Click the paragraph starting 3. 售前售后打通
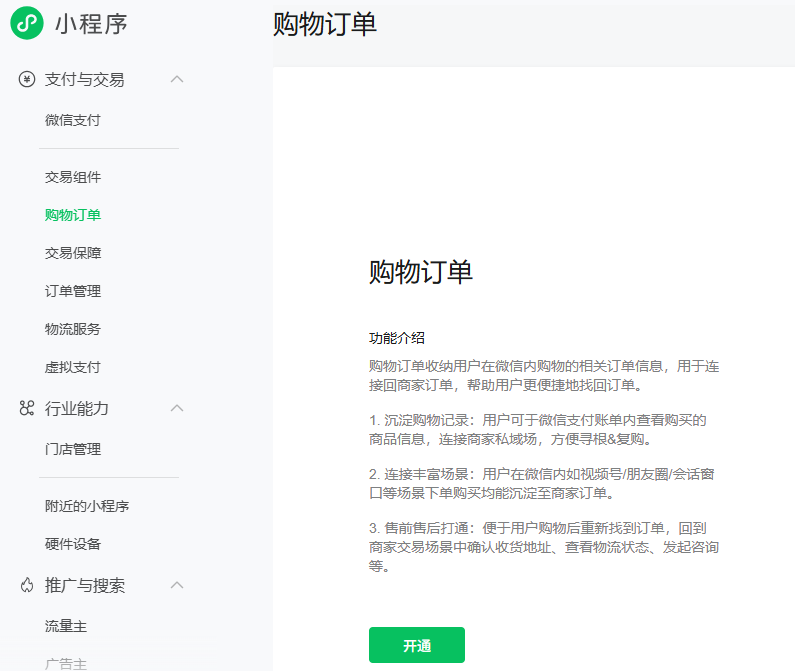The image size is (795, 671). click(x=544, y=547)
